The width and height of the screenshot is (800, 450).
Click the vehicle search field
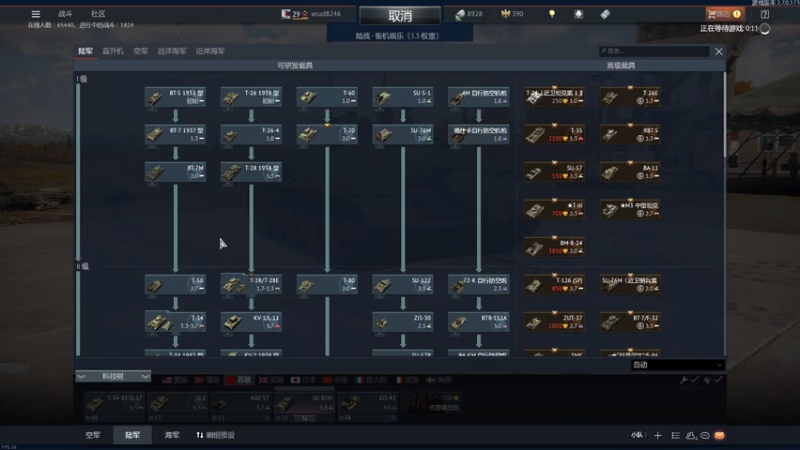654,51
